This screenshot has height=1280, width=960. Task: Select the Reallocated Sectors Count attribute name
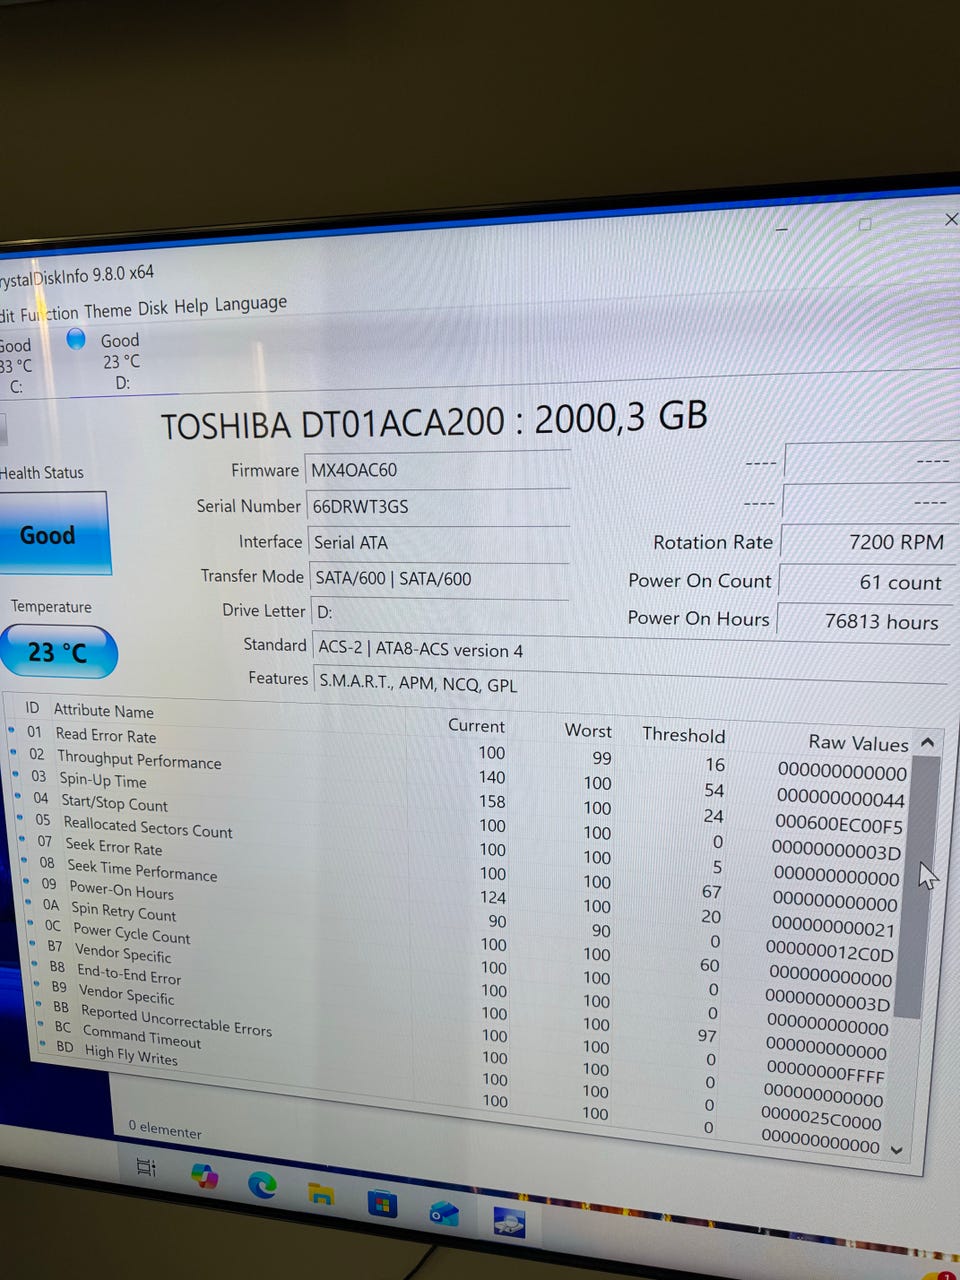point(148,827)
